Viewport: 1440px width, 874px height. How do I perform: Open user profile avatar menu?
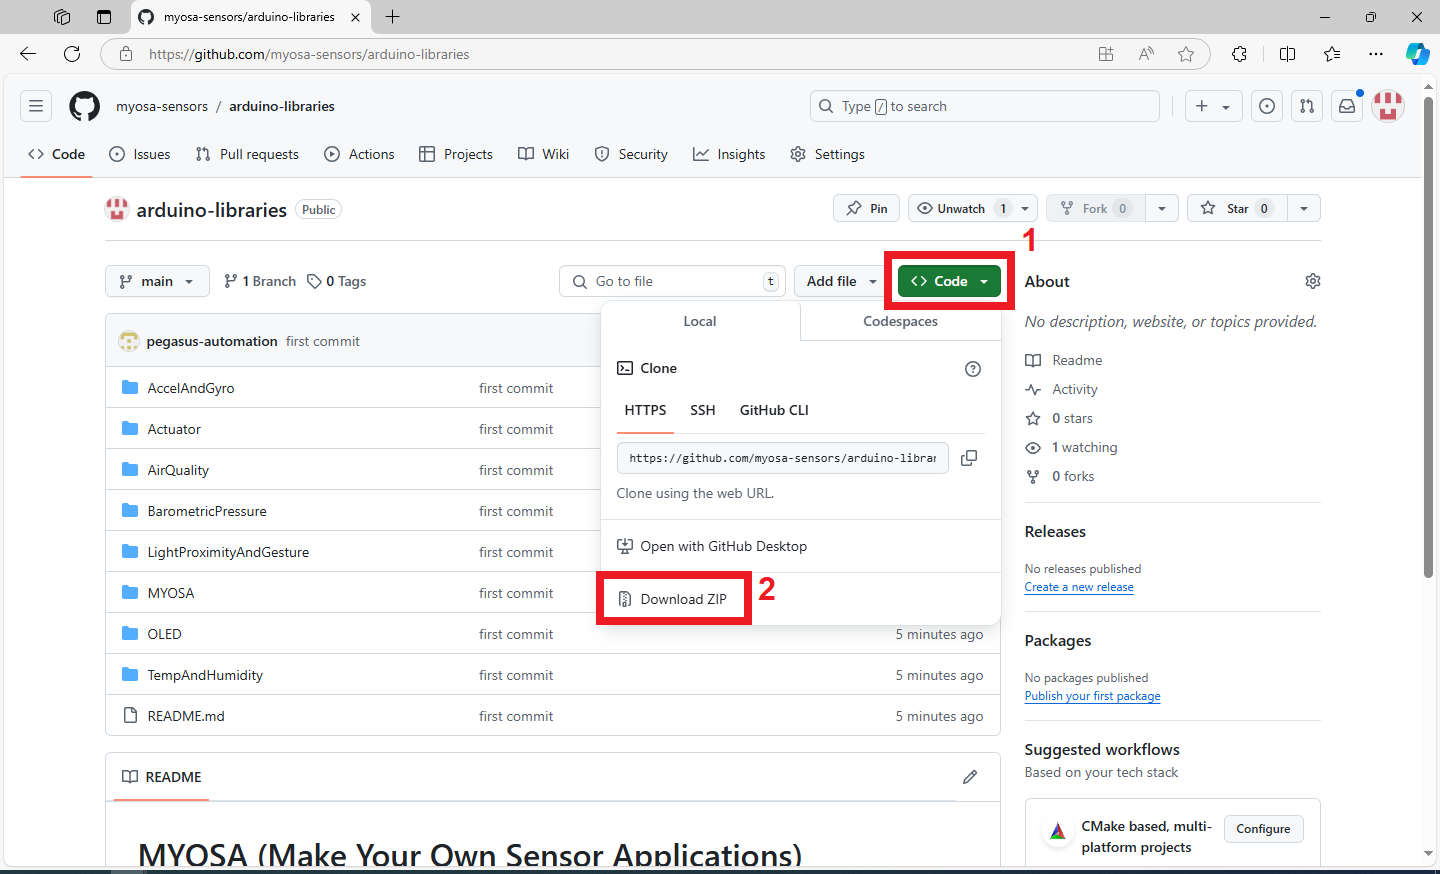tap(1388, 106)
